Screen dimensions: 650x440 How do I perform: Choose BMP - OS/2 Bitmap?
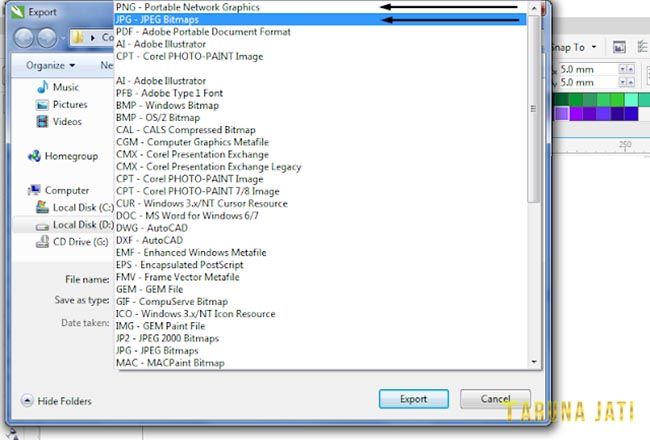(x=320, y=117)
